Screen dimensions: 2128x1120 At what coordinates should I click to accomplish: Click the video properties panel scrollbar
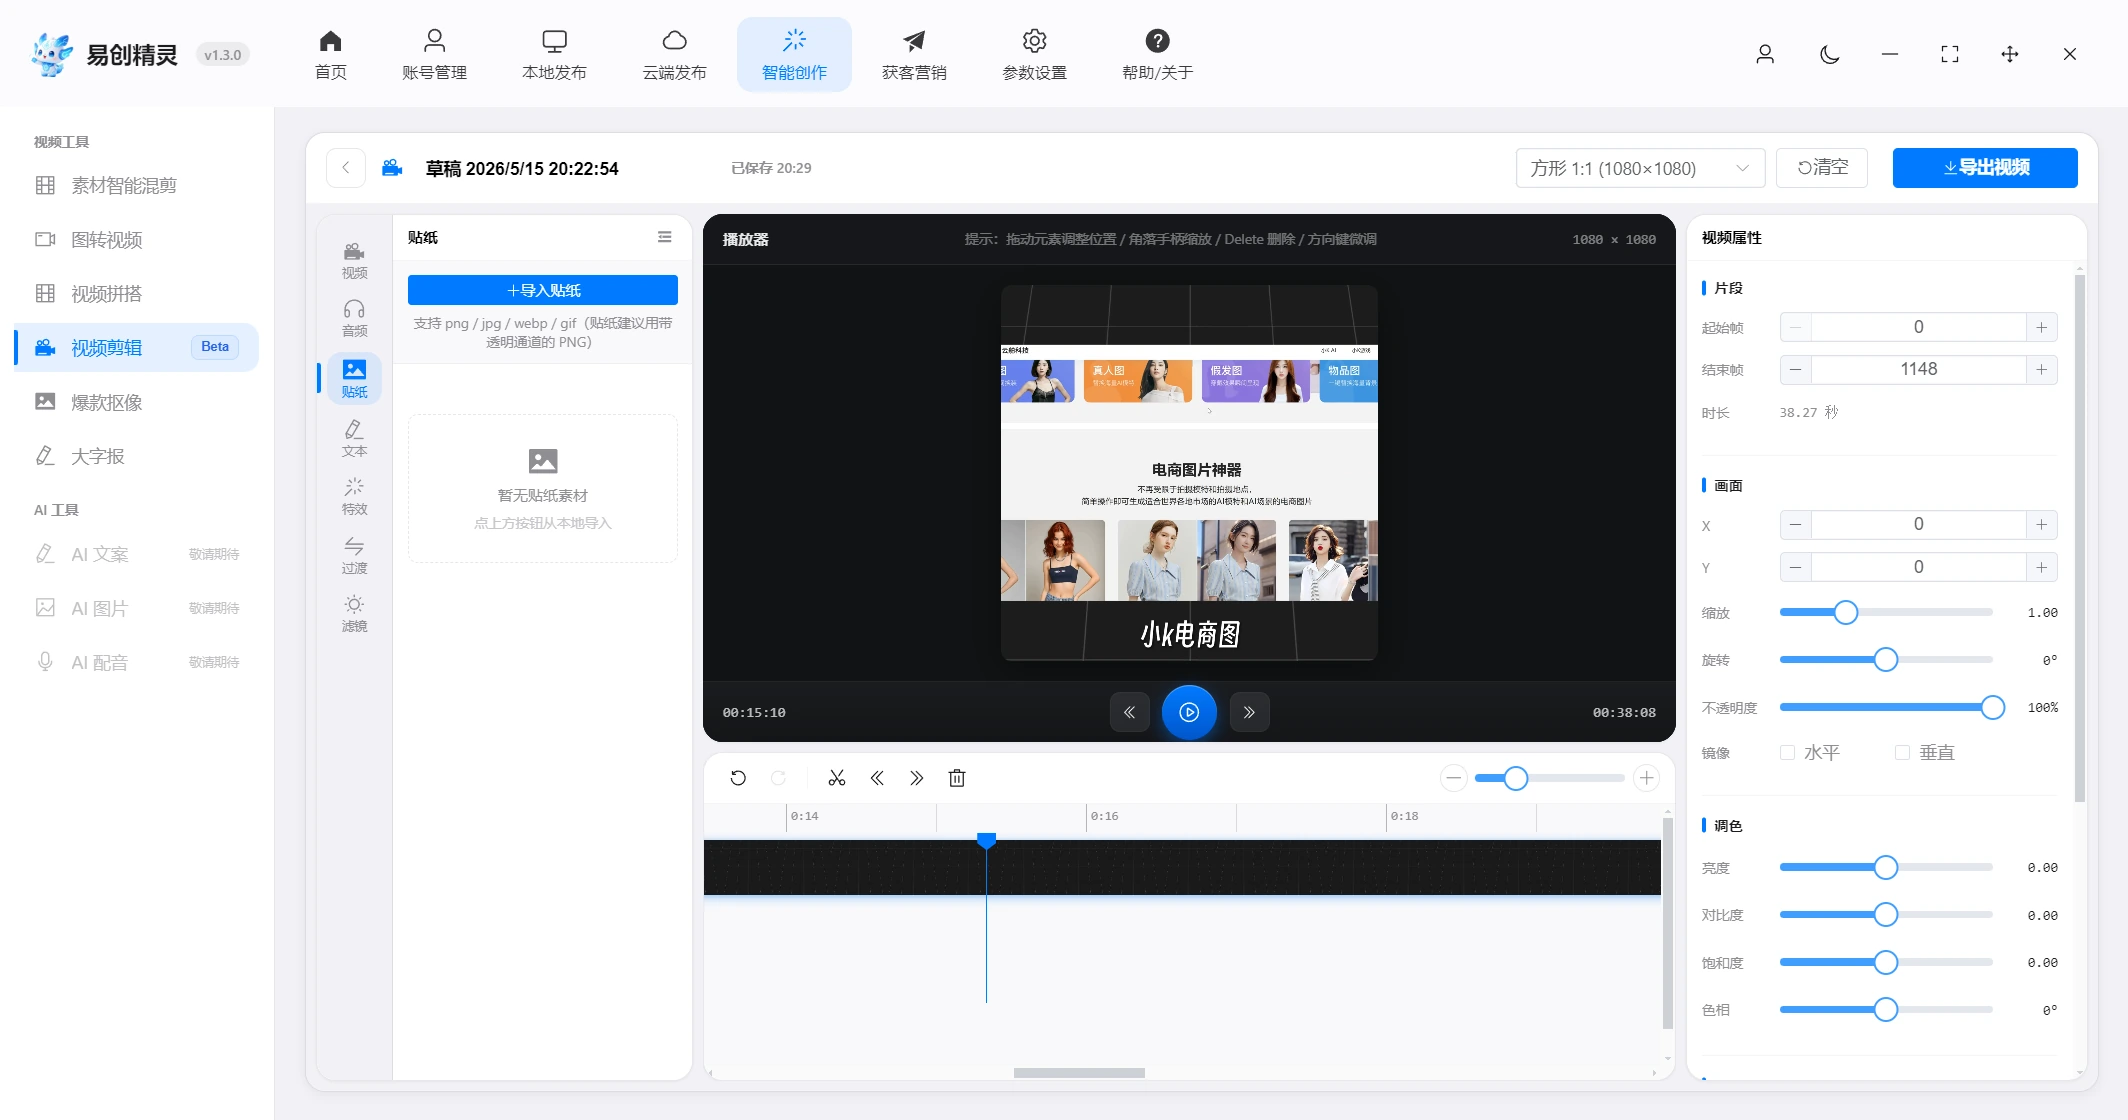coord(2079,538)
